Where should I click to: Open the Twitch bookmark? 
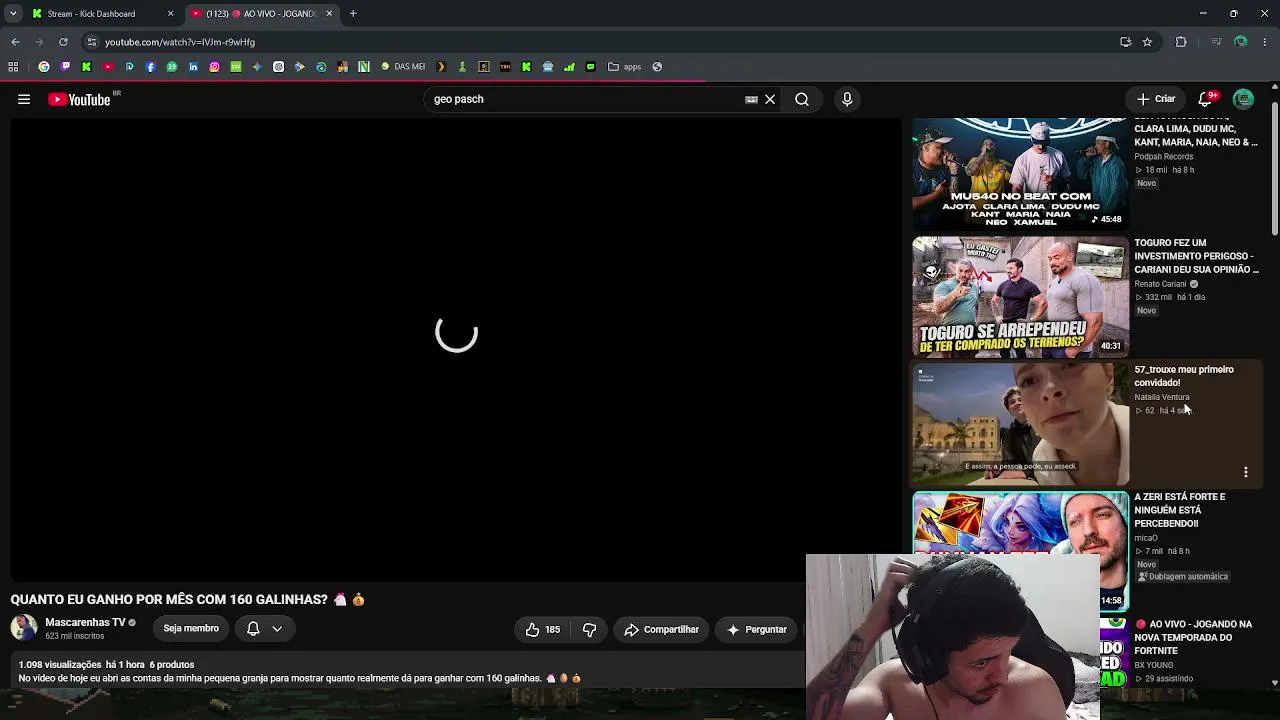(x=65, y=67)
